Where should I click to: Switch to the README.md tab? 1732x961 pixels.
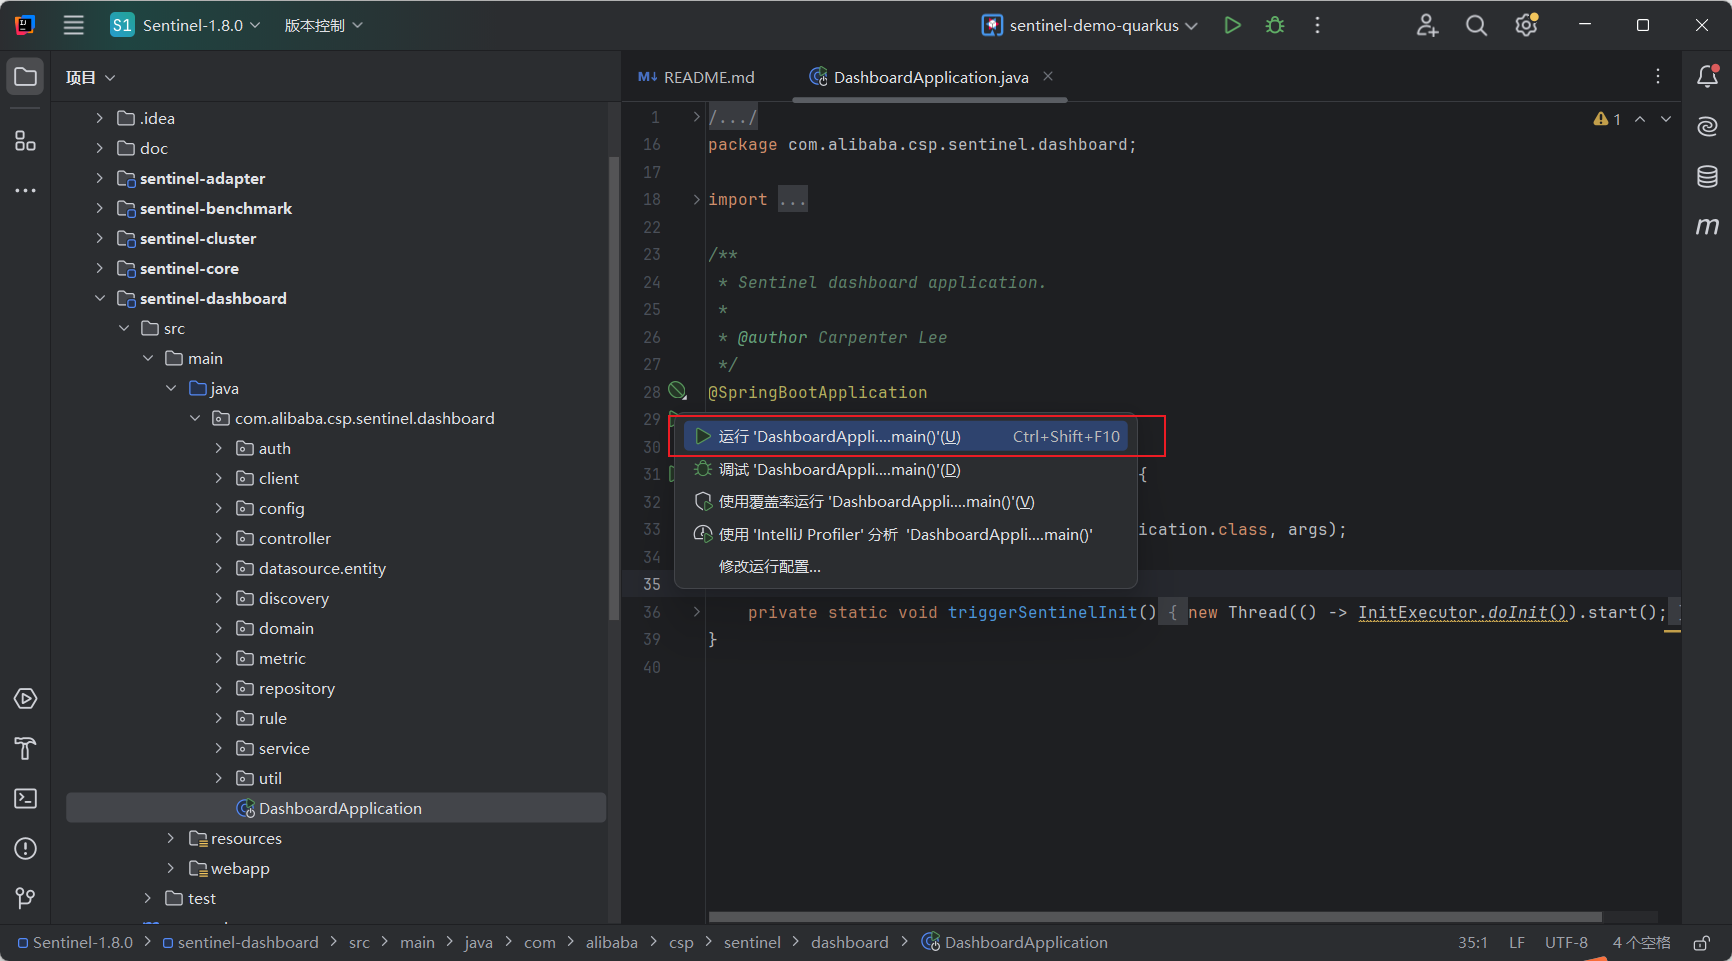697,77
